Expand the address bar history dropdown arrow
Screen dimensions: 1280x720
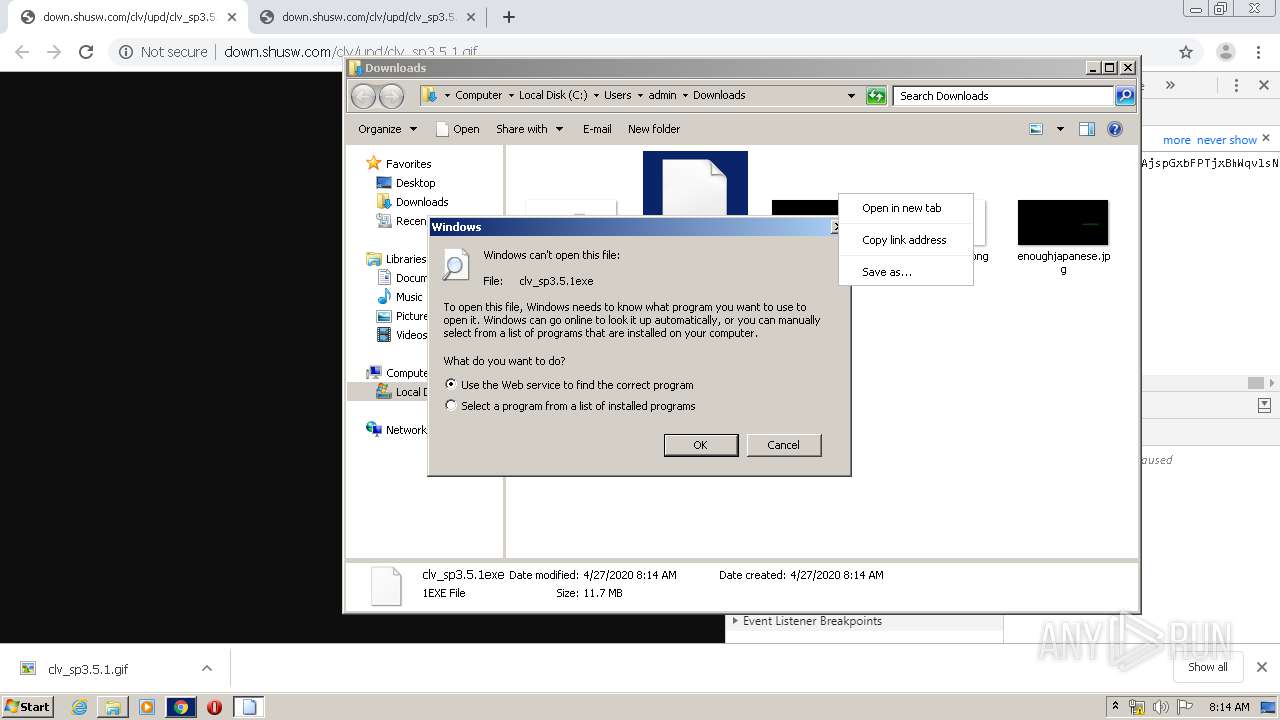(851, 96)
